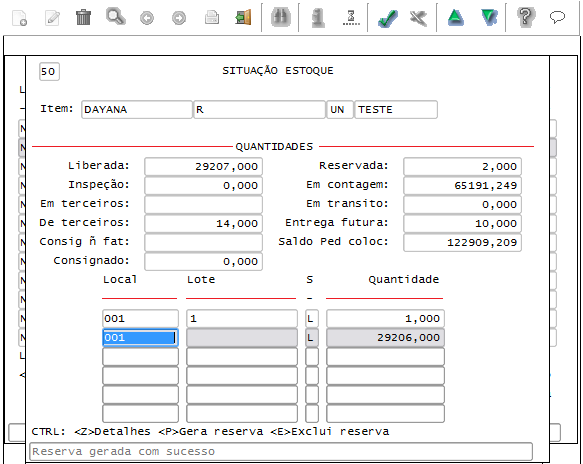Click the edit pencil toolbar icon

(52, 18)
